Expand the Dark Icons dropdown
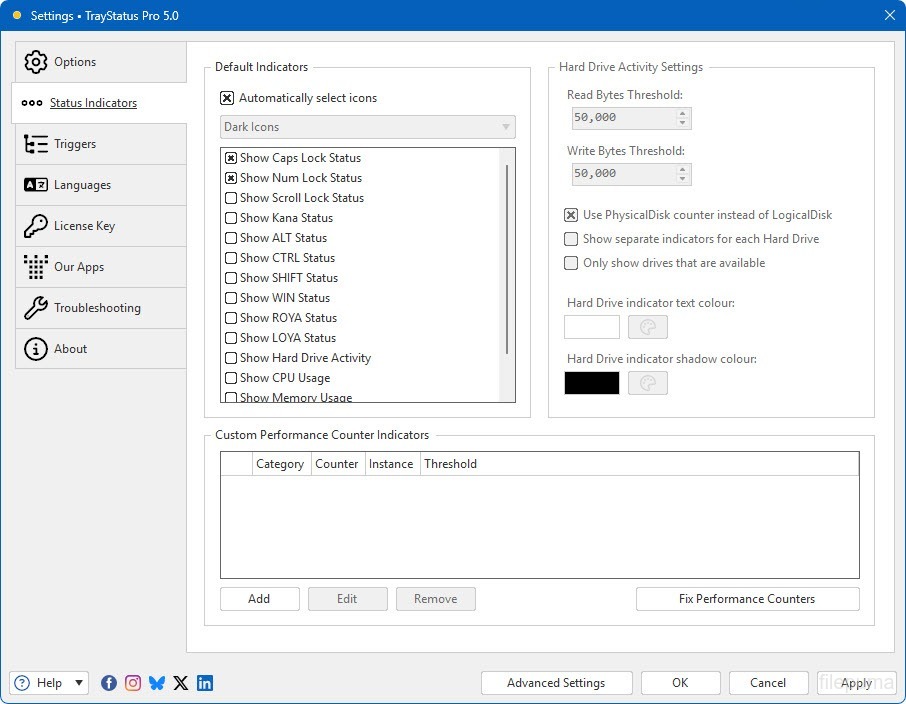 tap(507, 127)
